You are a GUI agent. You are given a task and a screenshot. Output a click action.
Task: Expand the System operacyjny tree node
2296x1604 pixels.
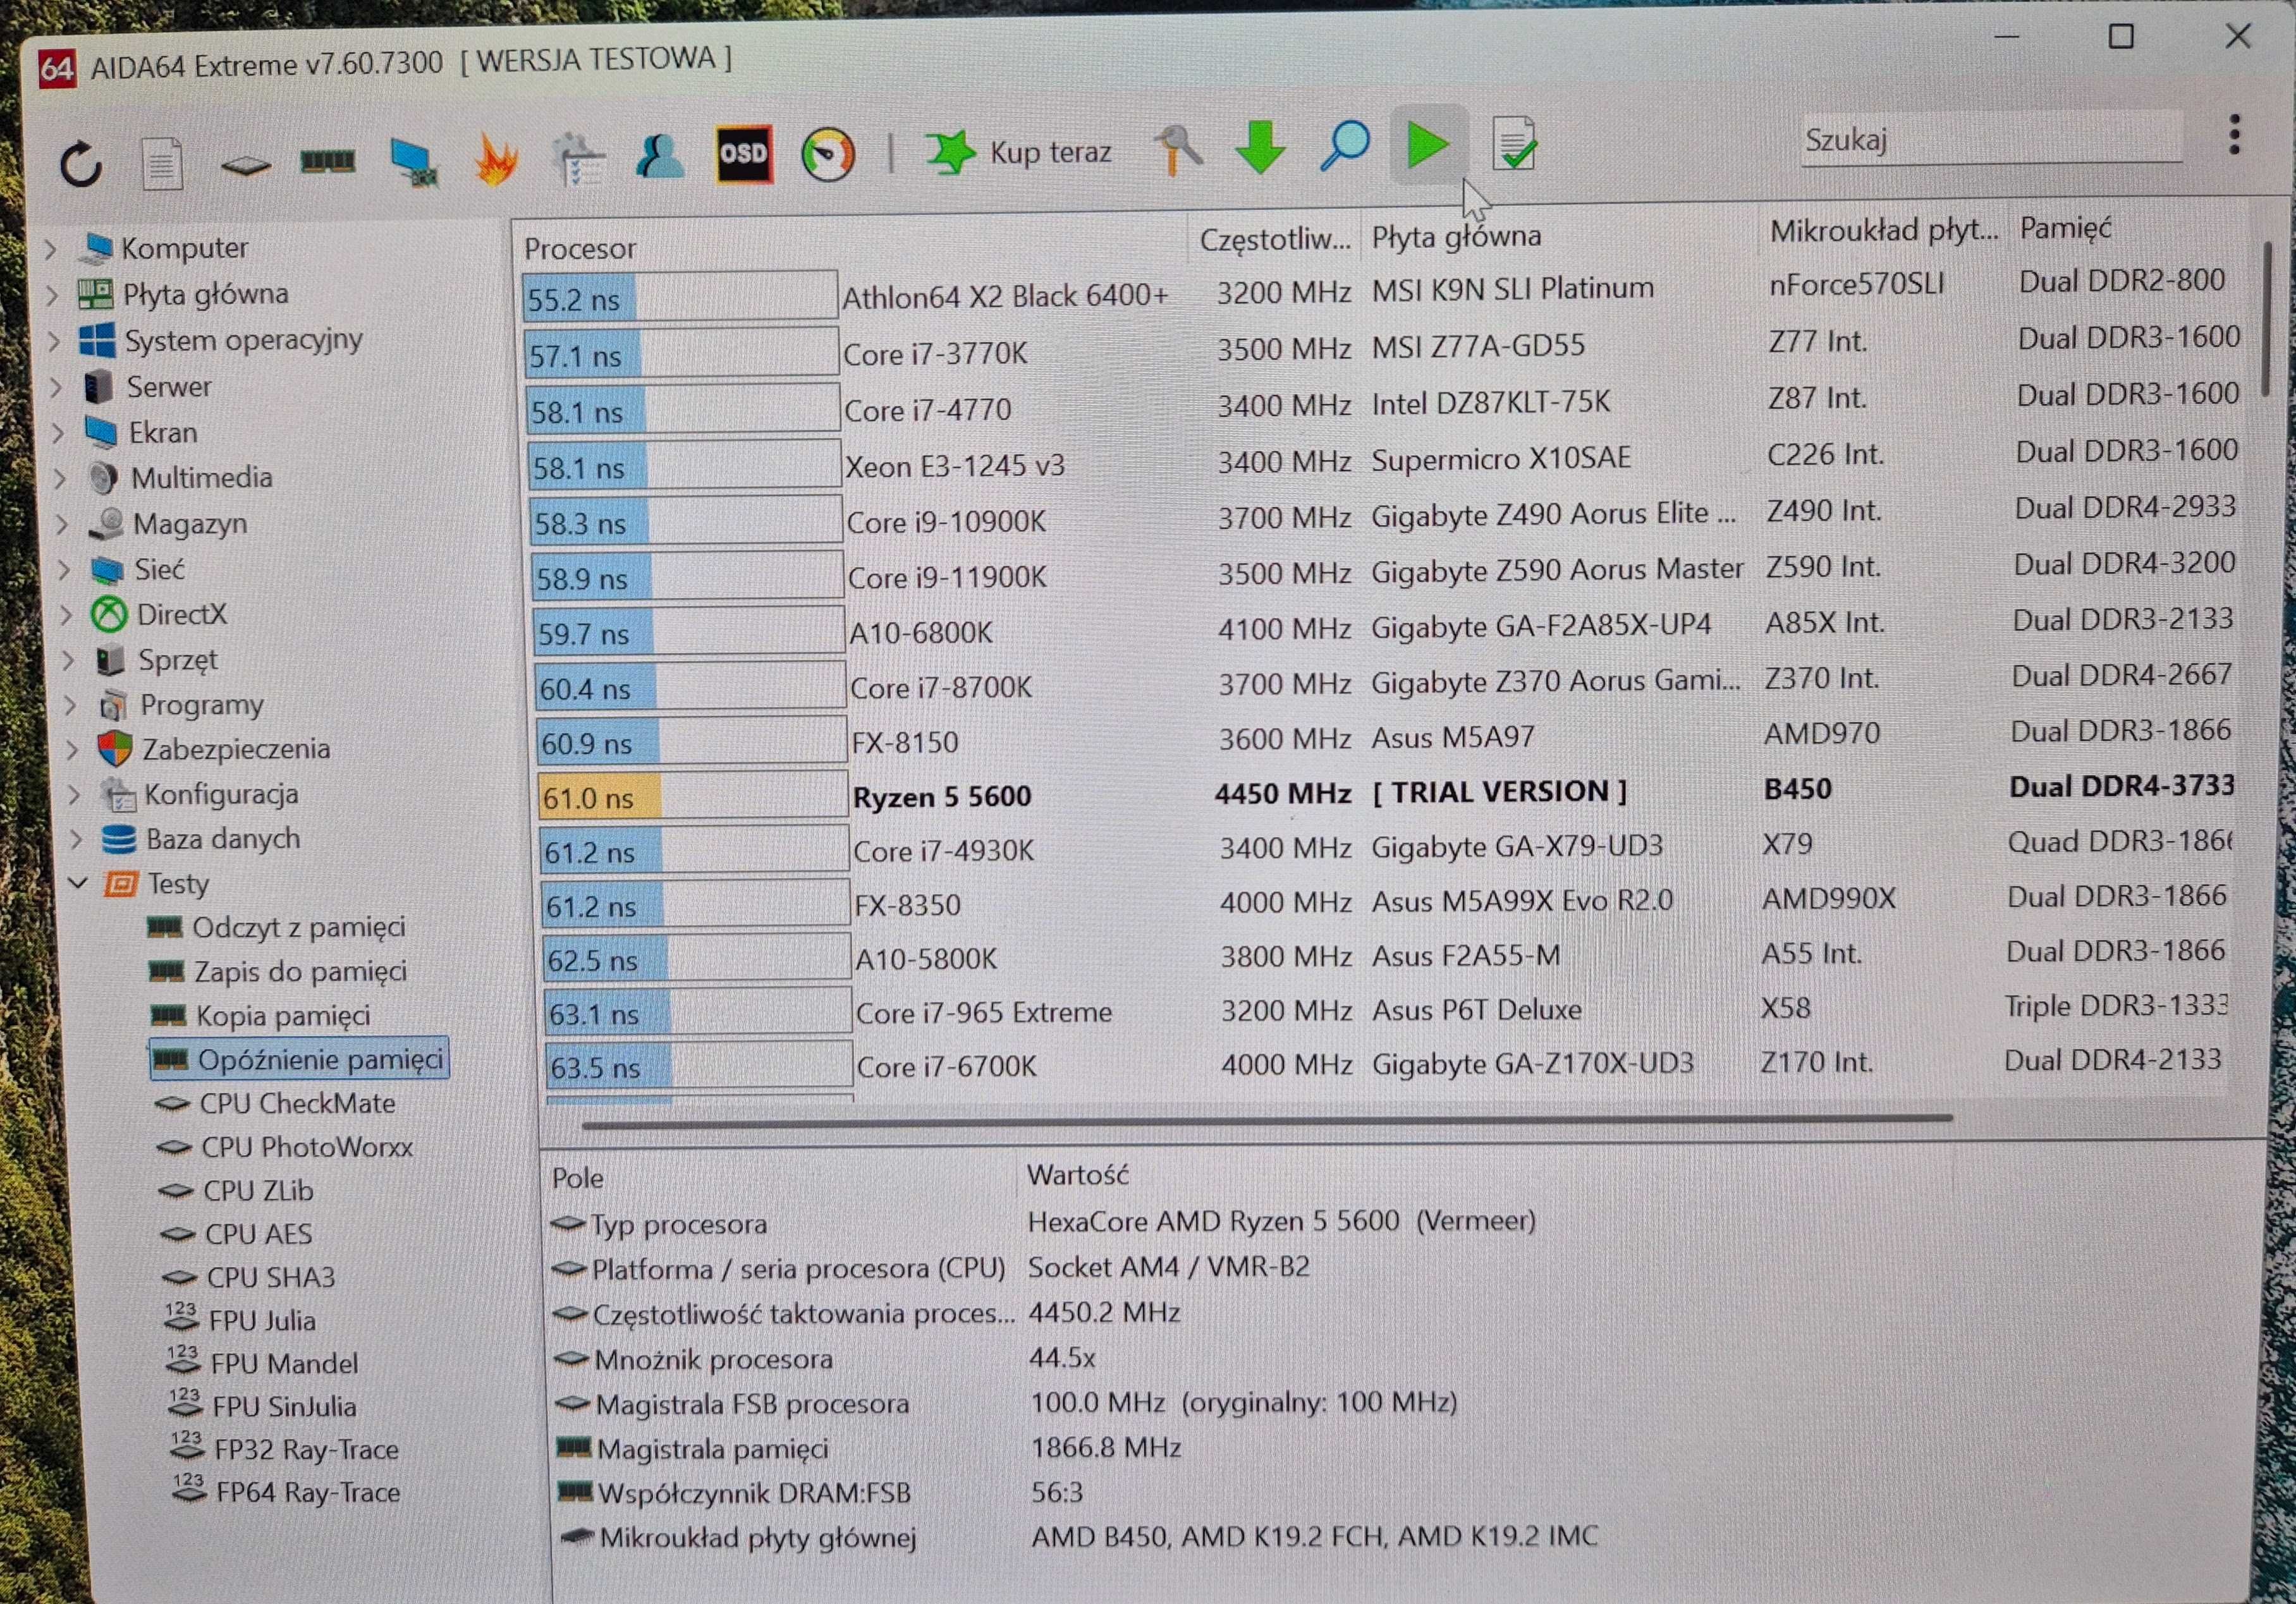click(x=55, y=341)
